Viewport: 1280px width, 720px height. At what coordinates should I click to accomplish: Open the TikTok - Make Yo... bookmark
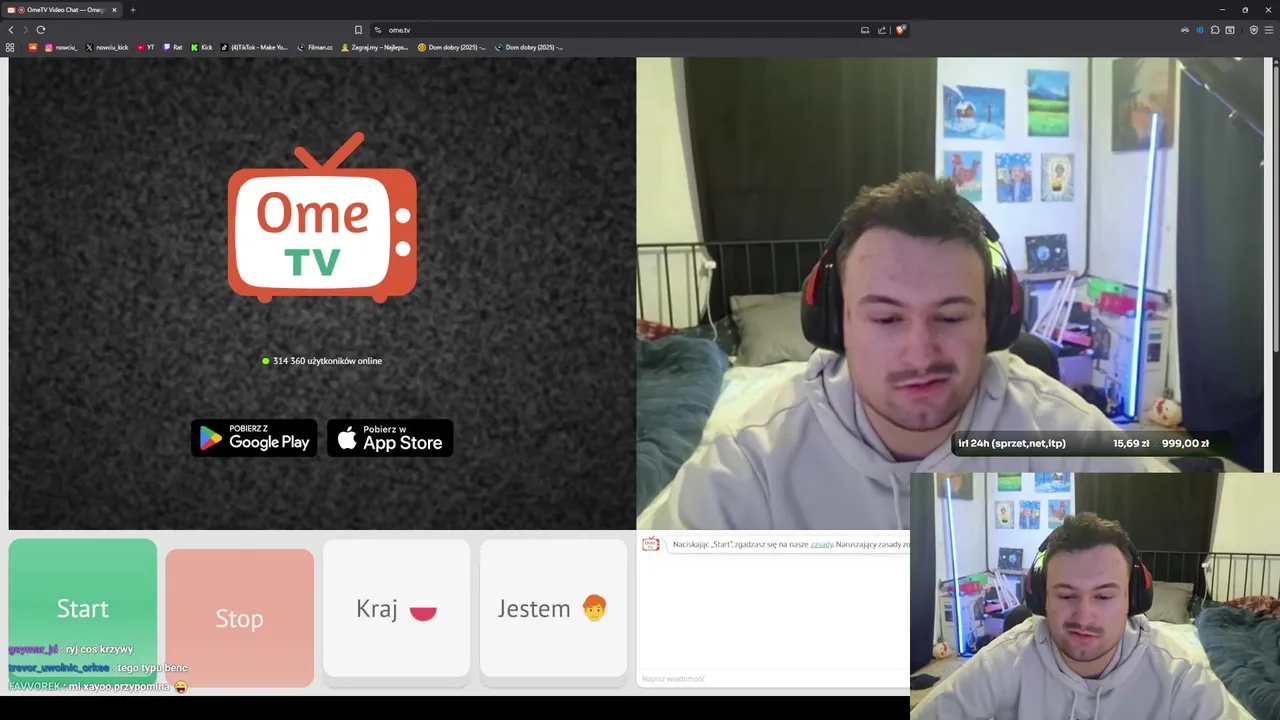(254, 47)
